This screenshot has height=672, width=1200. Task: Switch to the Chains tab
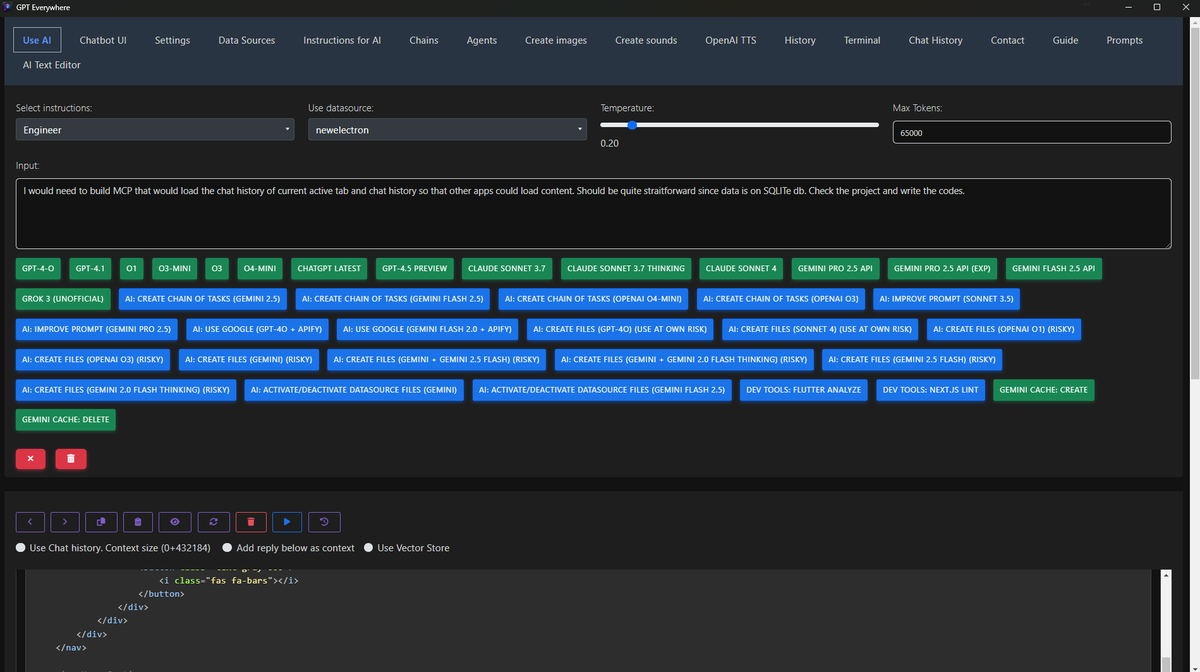click(424, 40)
